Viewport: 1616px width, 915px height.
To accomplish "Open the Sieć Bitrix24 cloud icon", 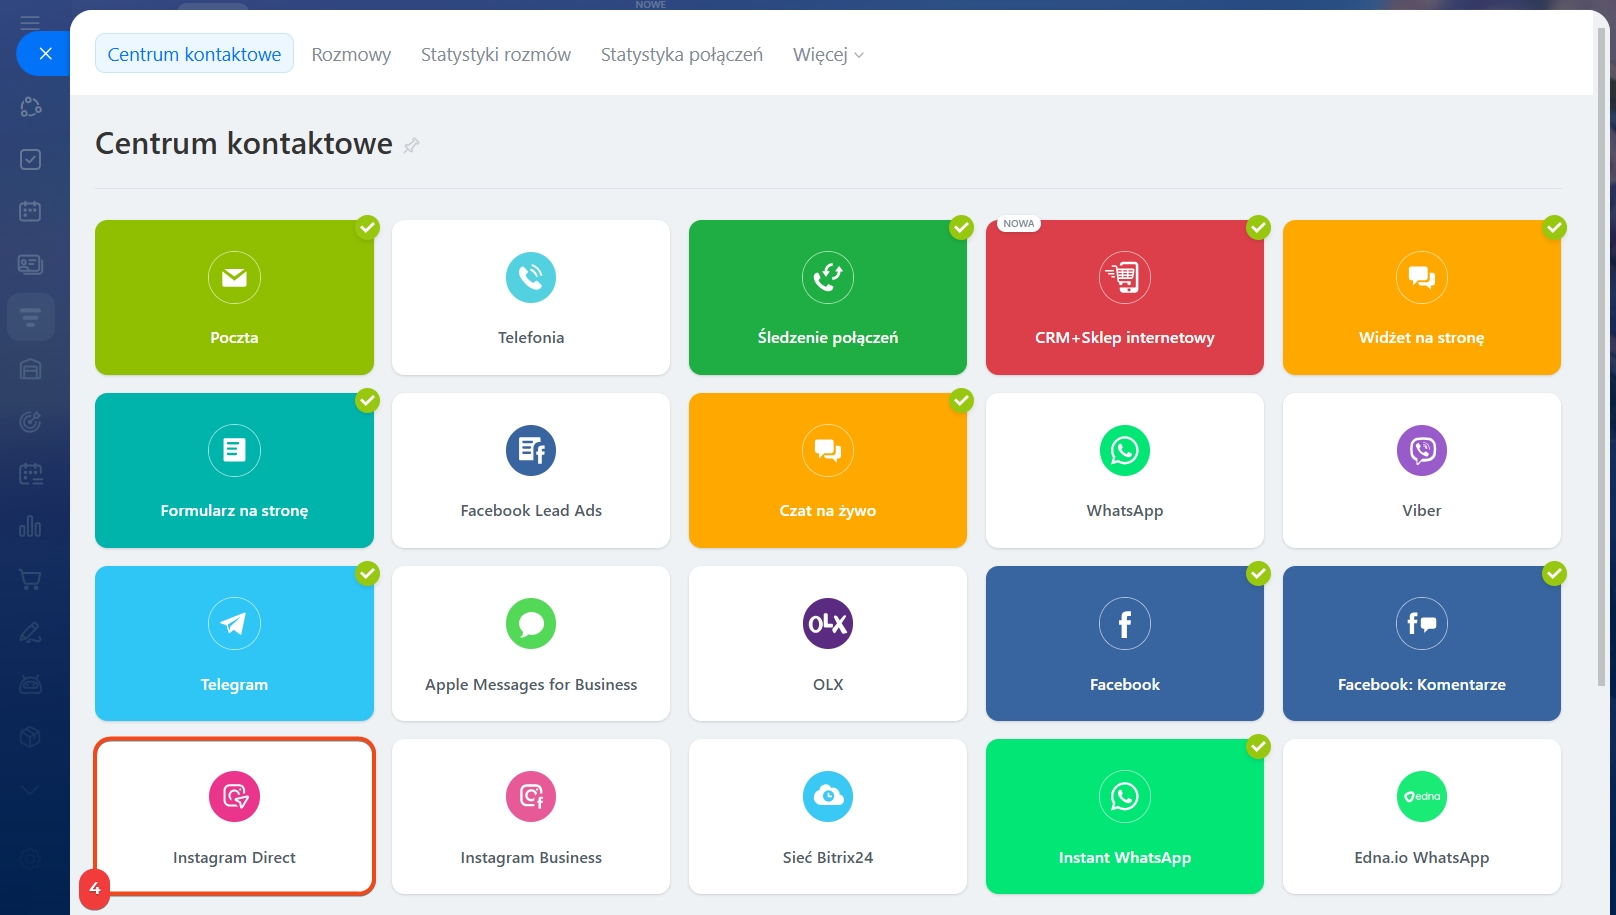I will (828, 796).
